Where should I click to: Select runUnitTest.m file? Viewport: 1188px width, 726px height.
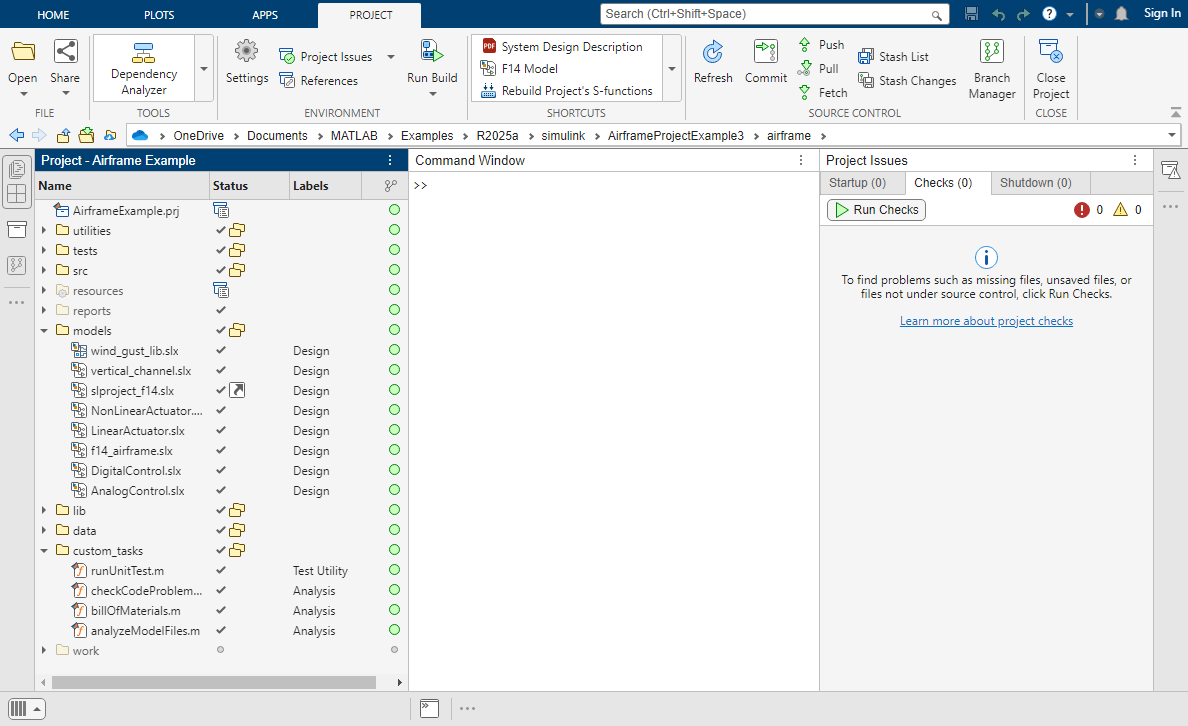pyautogui.click(x=127, y=571)
